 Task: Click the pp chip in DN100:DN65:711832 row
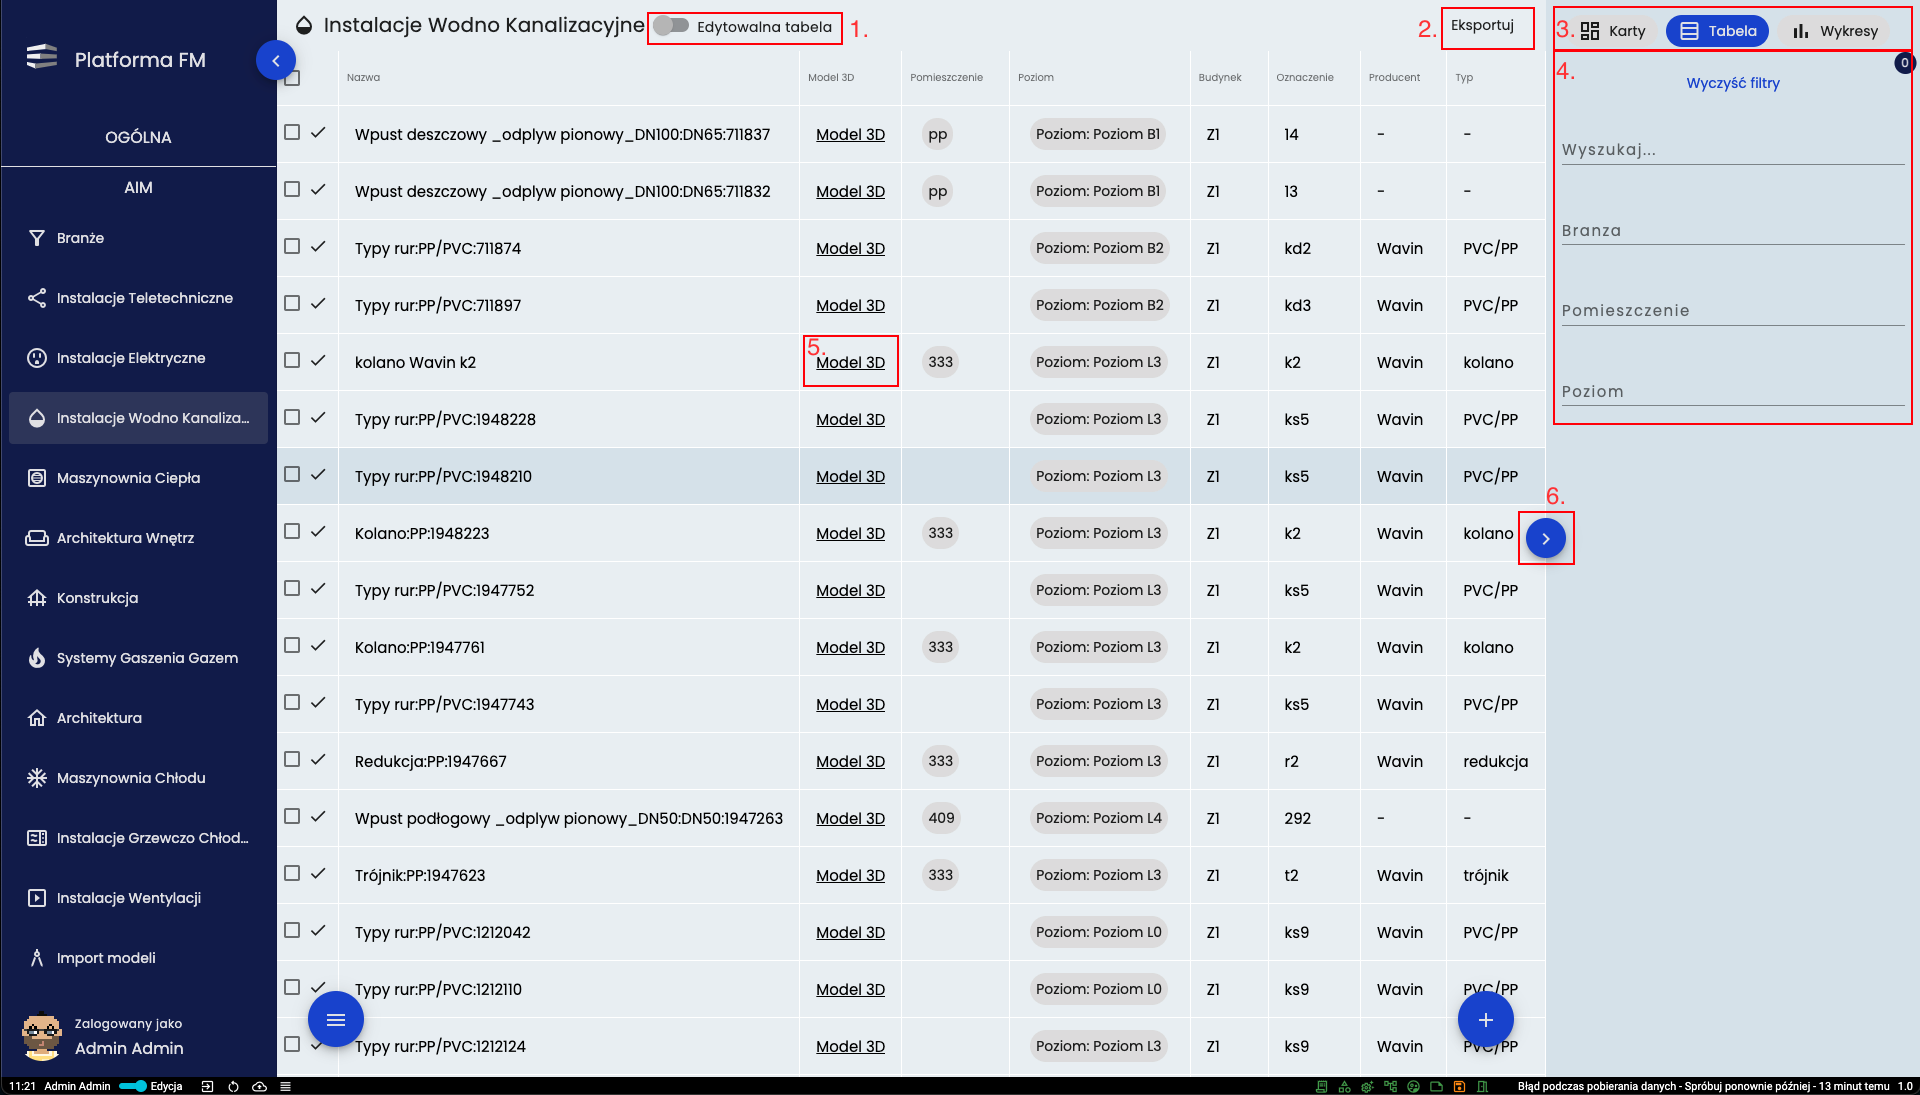[x=937, y=191]
